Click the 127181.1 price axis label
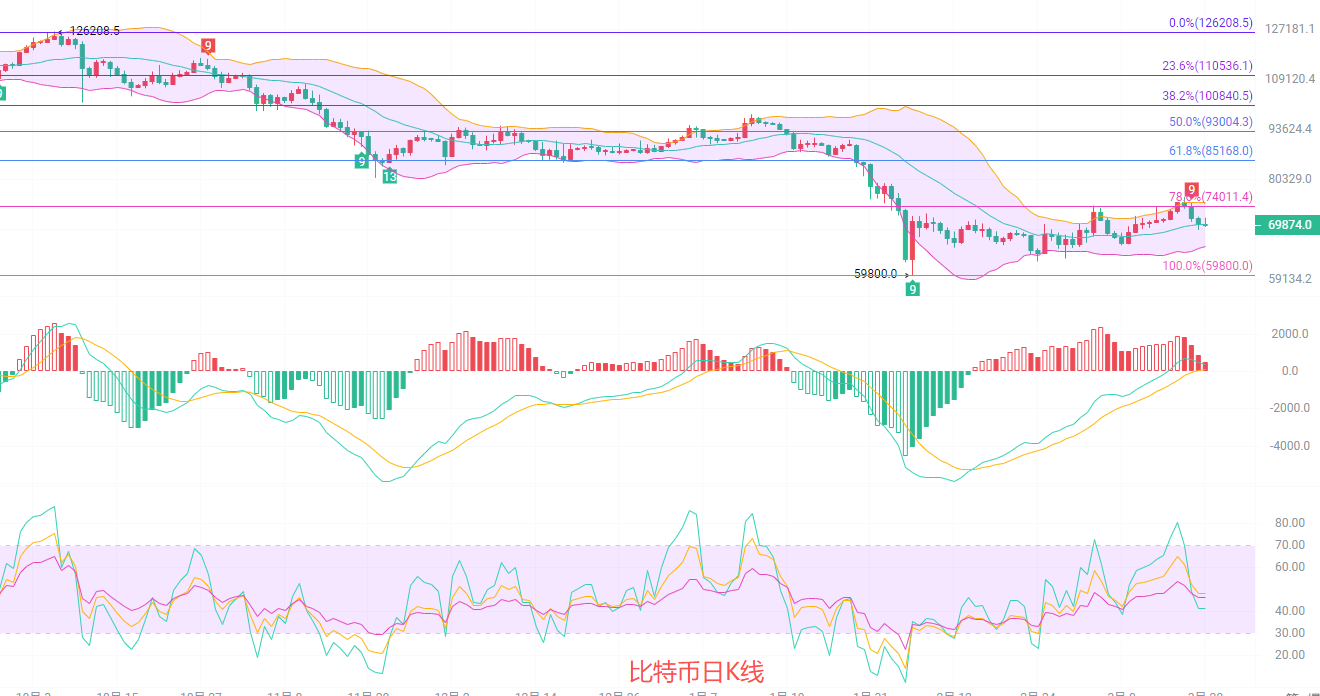This screenshot has width=1320, height=696. [x=1289, y=30]
